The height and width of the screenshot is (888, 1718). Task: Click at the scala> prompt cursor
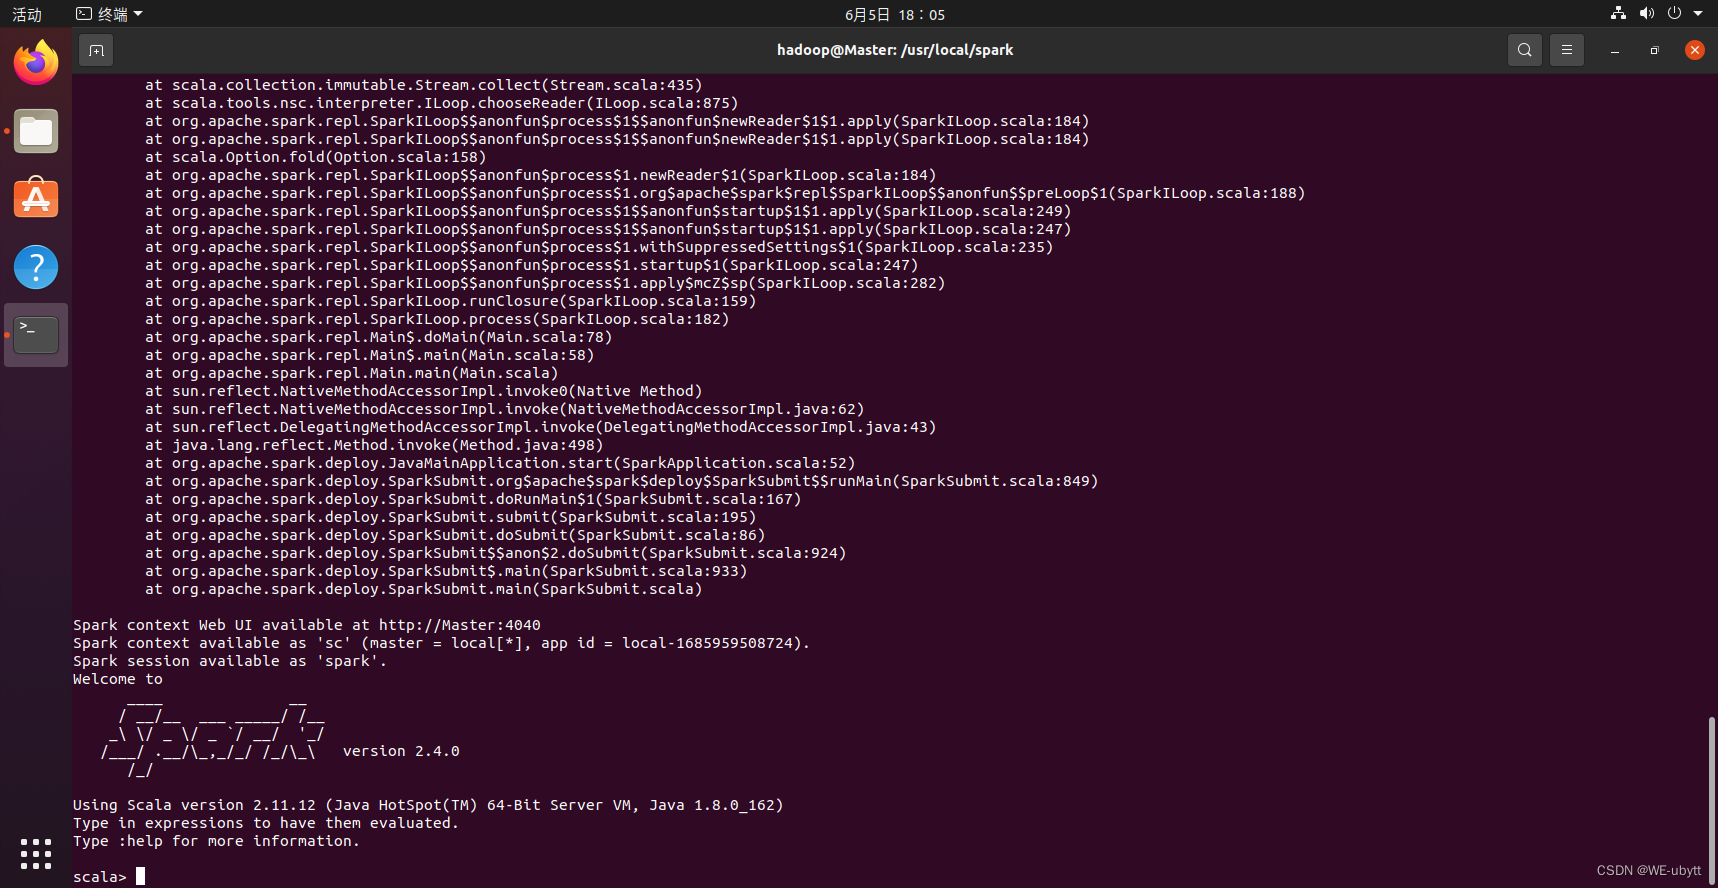pos(141,876)
